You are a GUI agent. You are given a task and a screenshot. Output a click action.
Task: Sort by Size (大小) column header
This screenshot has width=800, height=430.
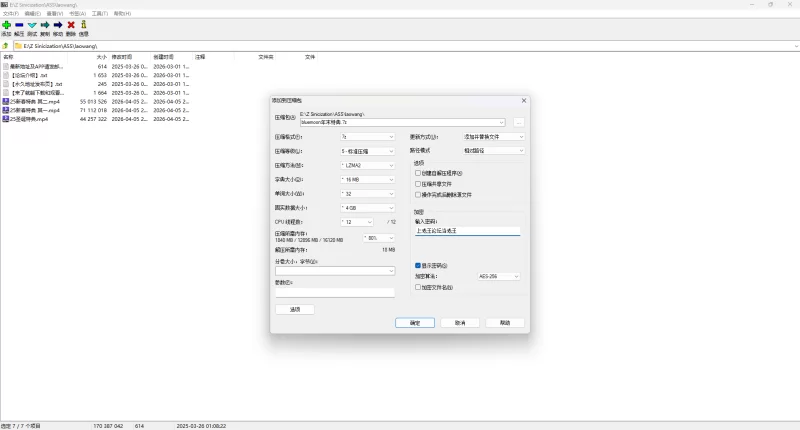[102, 57]
